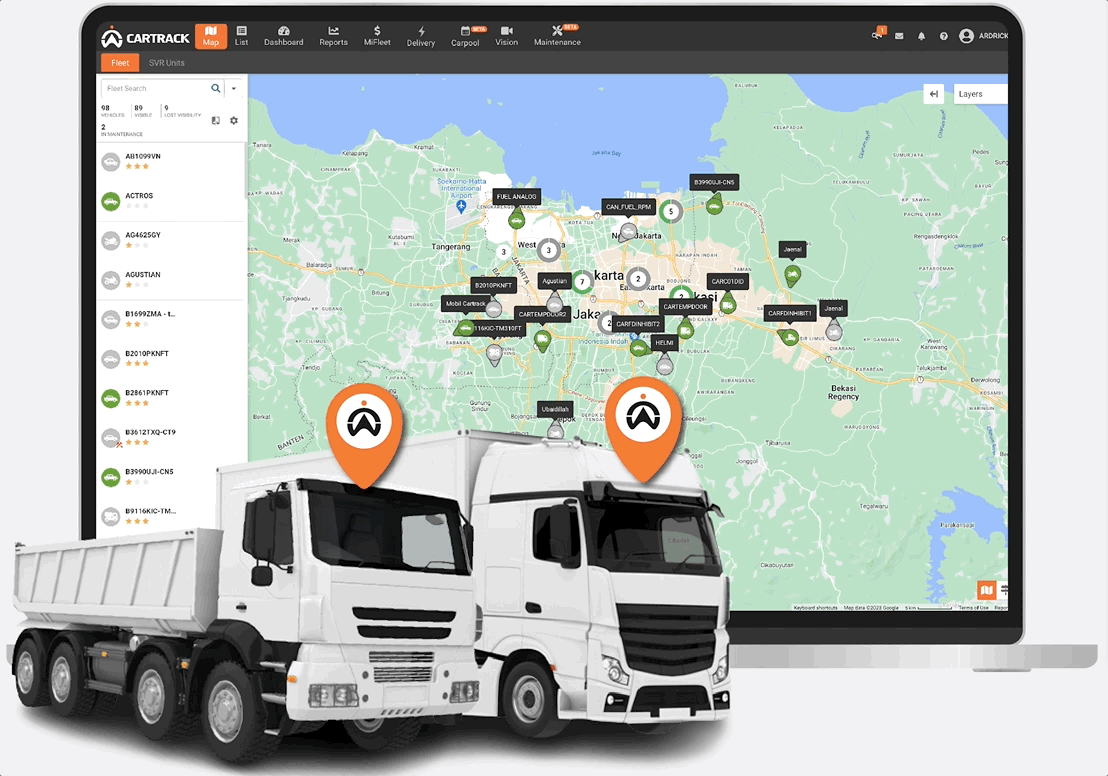Viewport: 1108px width, 776px height.
Task: Click the B2861PKNFT green vehicle icon
Action: pyautogui.click(x=111, y=399)
